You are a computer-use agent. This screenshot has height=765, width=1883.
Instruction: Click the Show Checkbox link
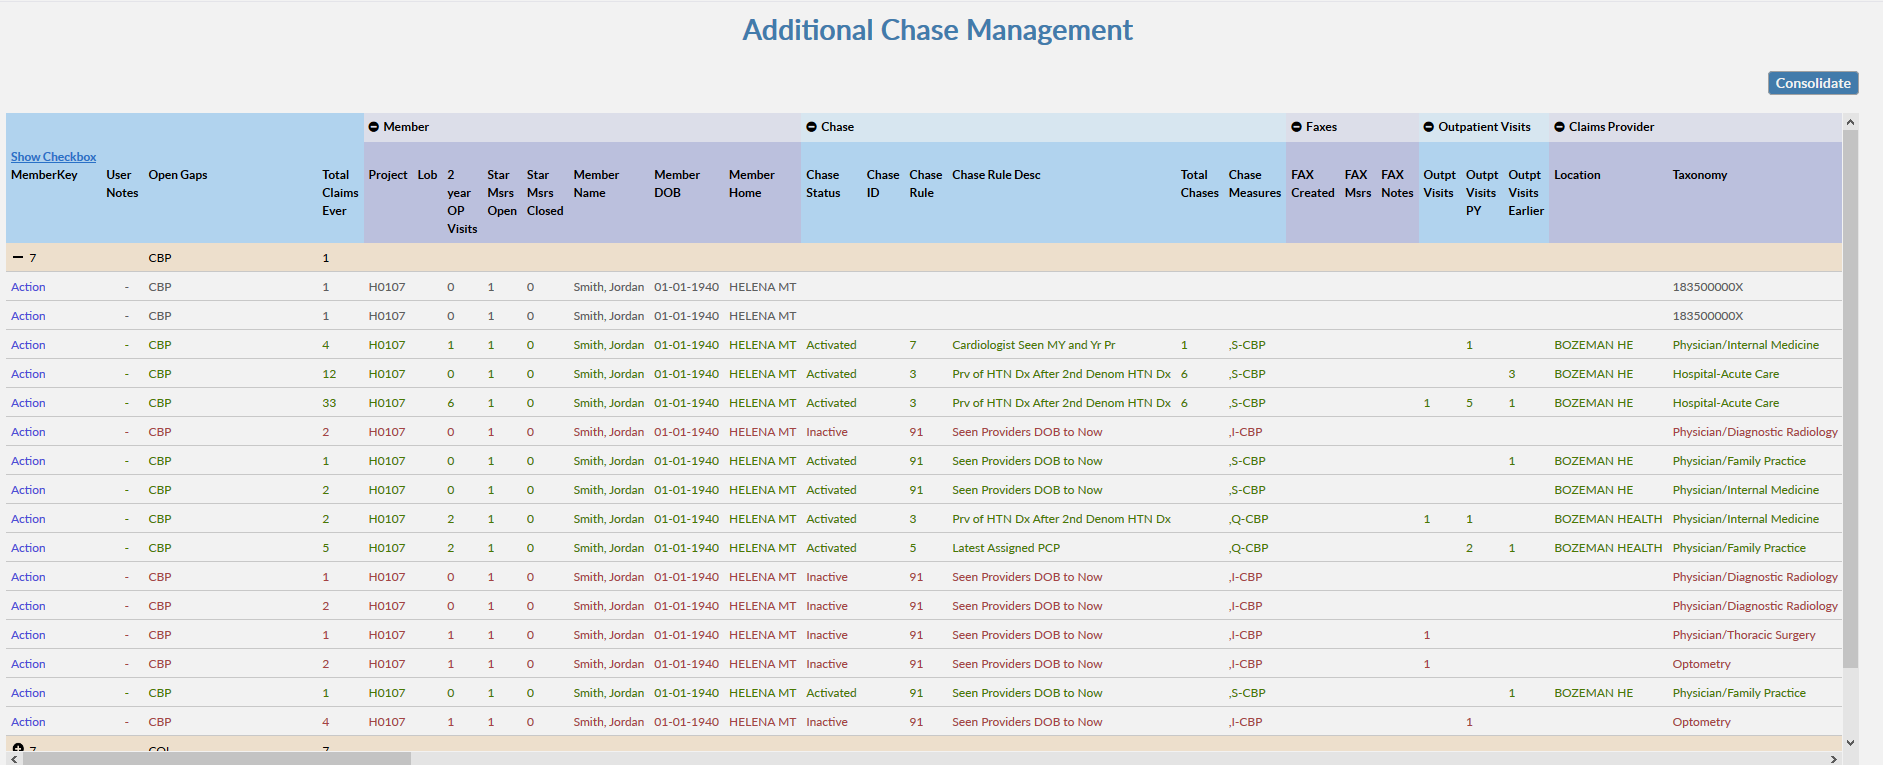point(53,157)
